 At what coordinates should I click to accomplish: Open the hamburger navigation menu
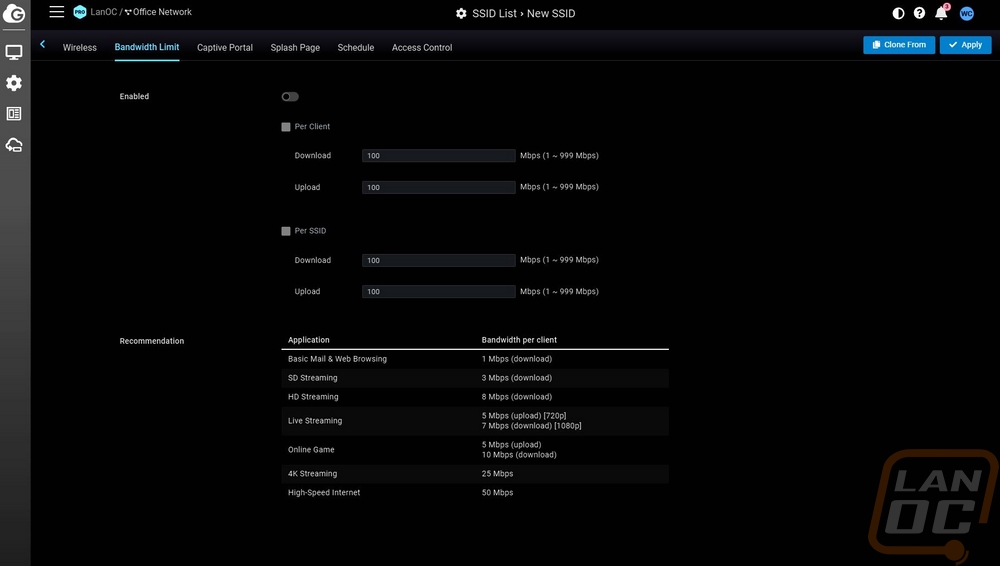click(56, 12)
